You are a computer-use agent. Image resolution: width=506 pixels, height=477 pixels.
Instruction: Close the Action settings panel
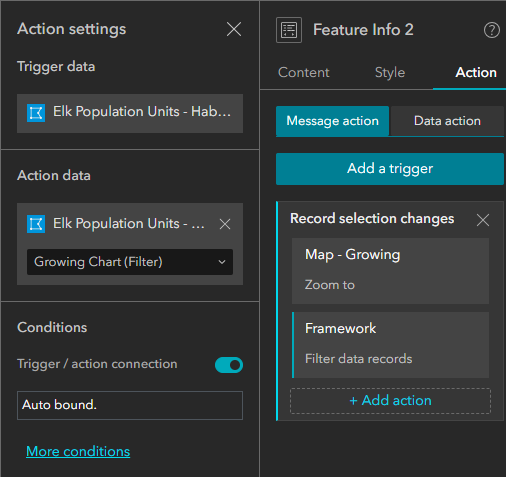pos(234,29)
